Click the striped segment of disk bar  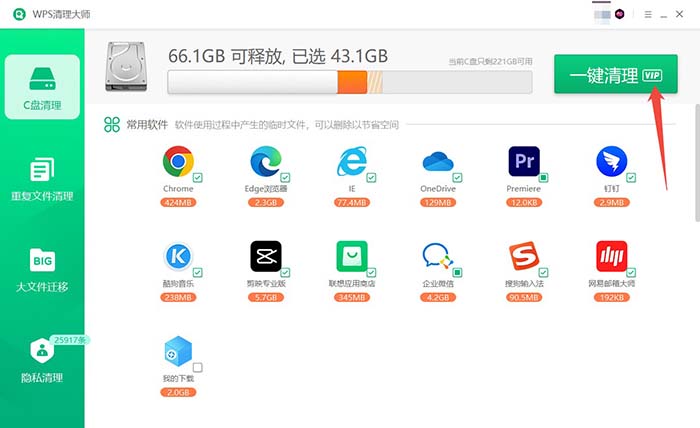tap(375, 82)
